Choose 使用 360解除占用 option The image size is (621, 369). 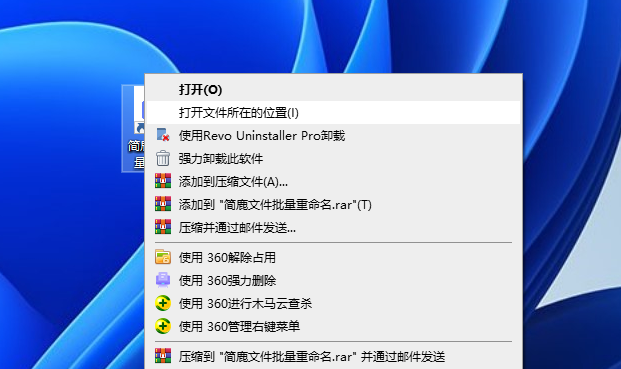[x=333, y=257]
